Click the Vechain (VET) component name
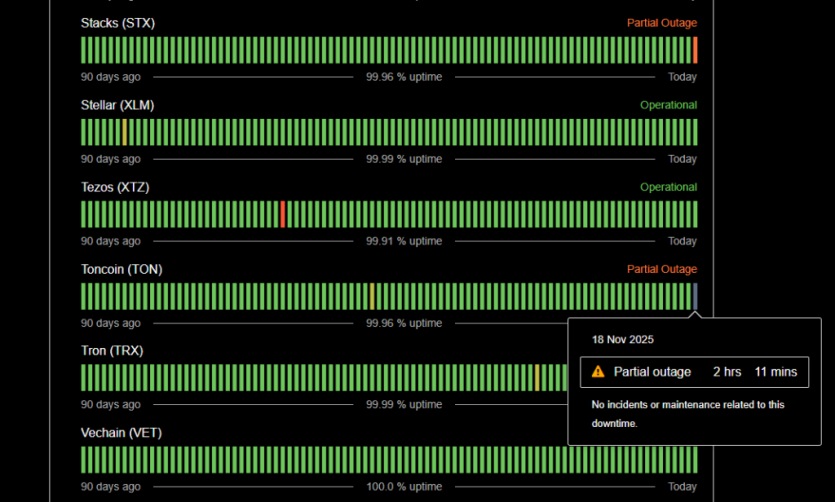This screenshot has width=835, height=502. click(x=121, y=433)
